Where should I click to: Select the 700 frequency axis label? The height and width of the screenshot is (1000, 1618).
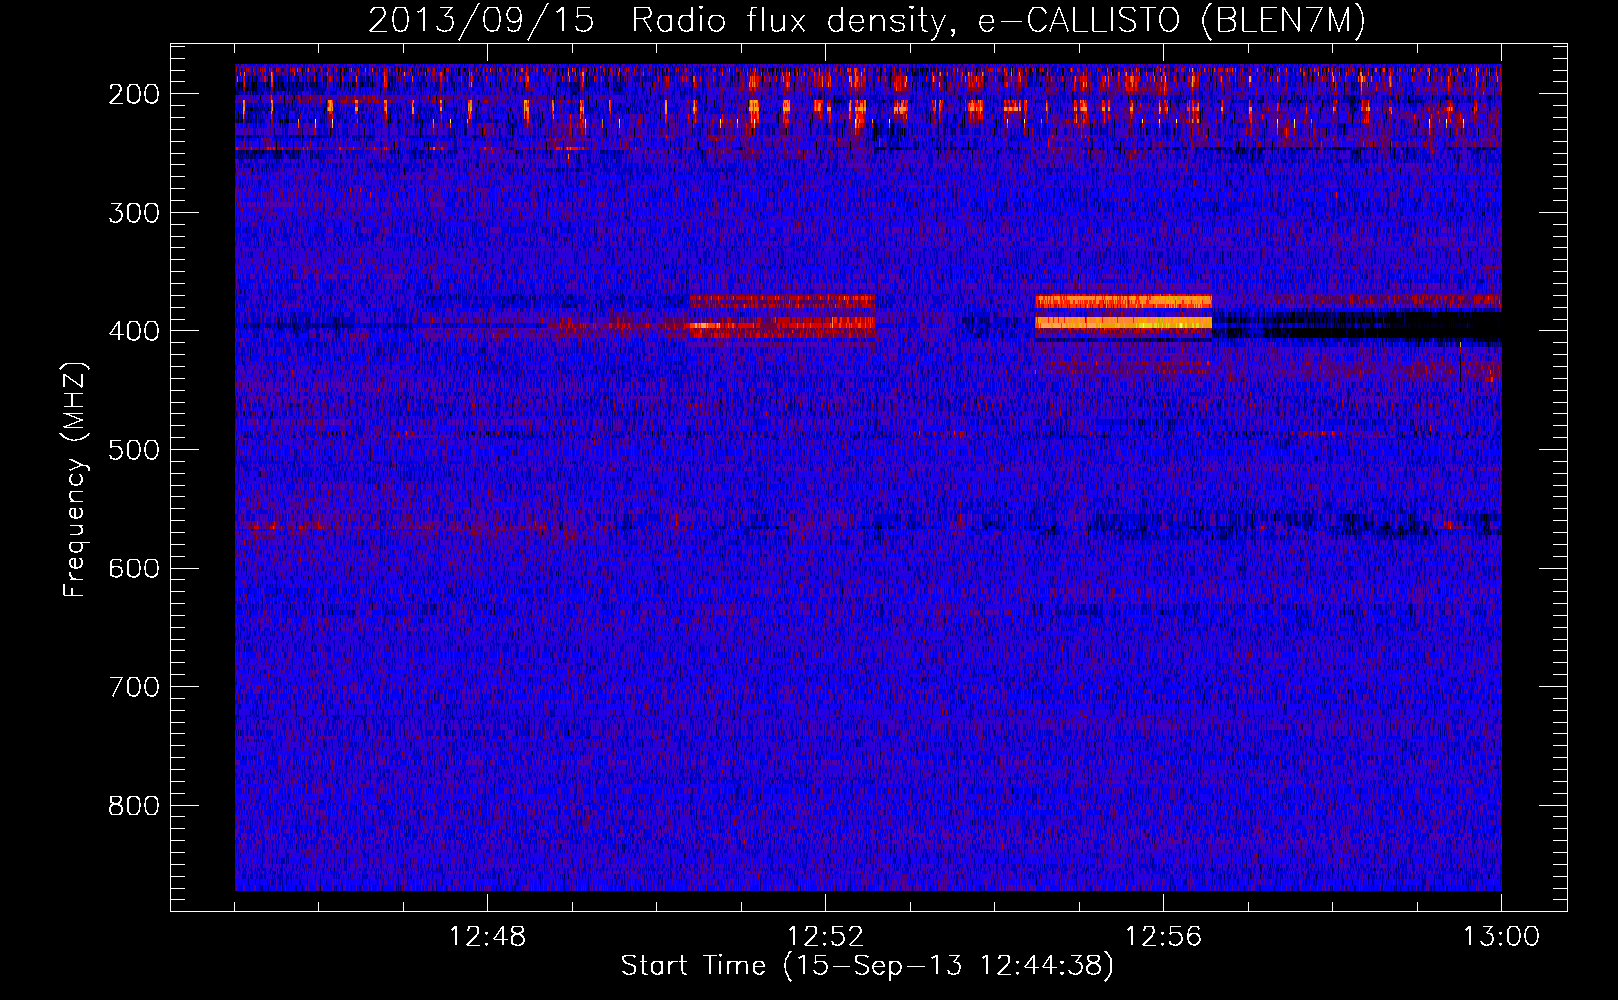[133, 687]
